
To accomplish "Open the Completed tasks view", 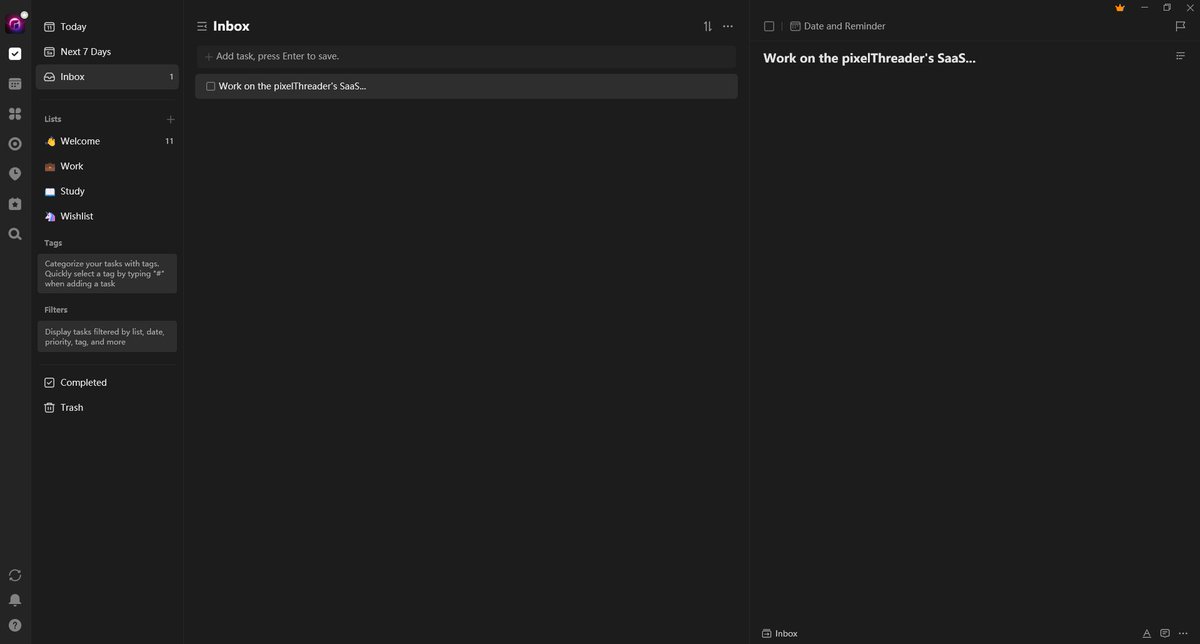I will (107, 383).
